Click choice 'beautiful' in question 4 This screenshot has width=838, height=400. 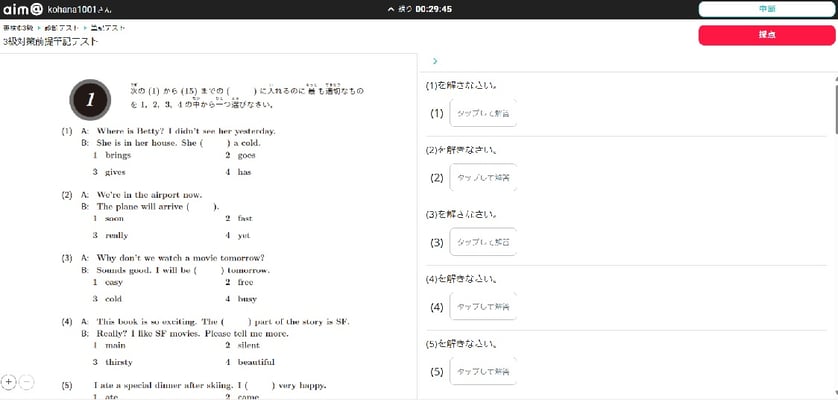pyautogui.click(x=256, y=362)
